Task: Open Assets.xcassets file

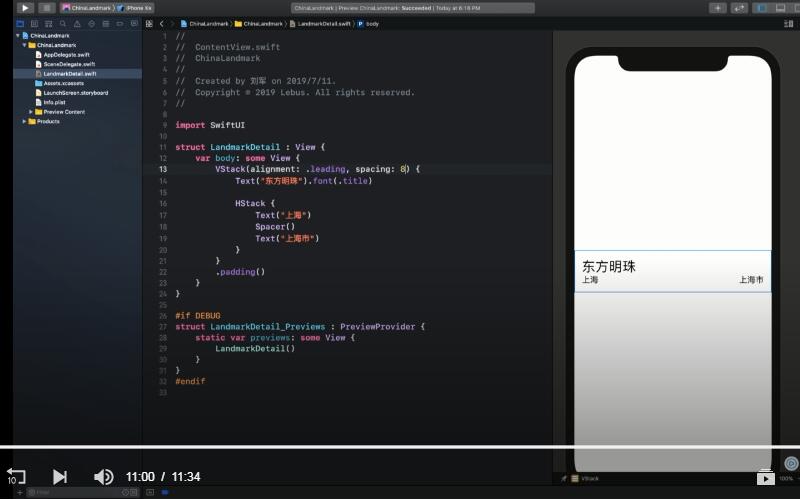Action: tap(63, 83)
